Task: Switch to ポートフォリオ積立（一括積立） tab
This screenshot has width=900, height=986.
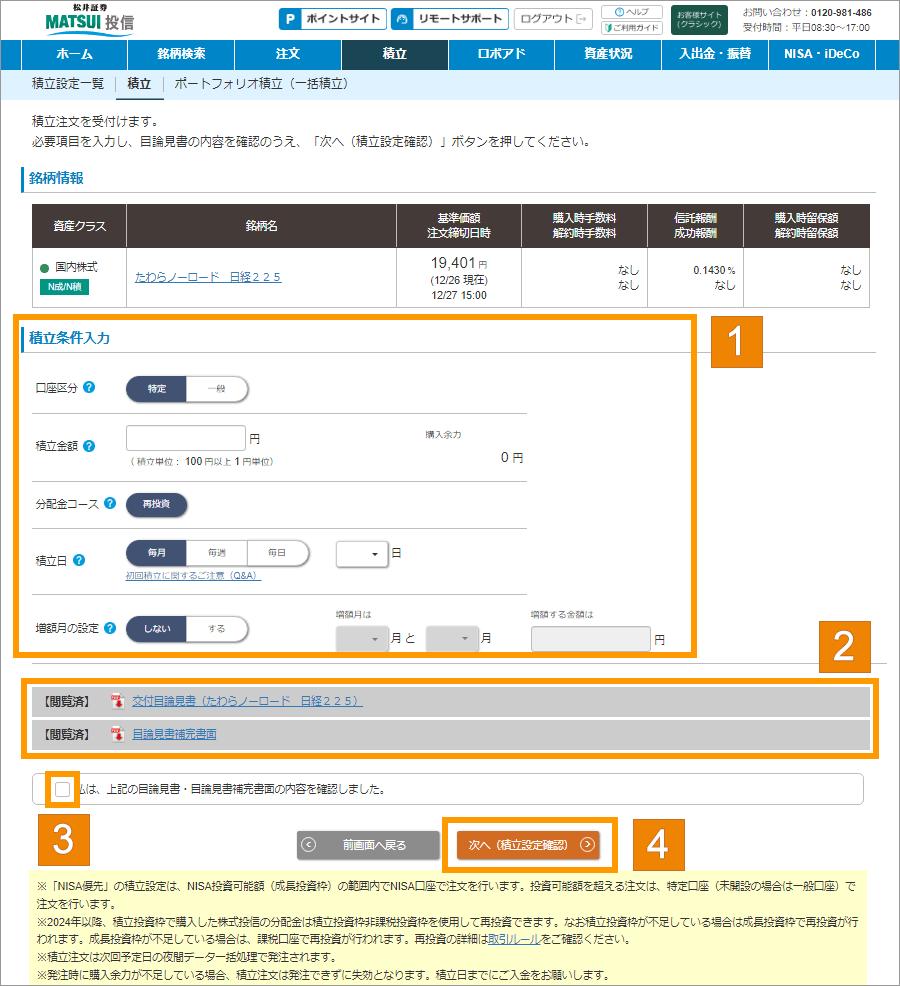Action: 261,84
